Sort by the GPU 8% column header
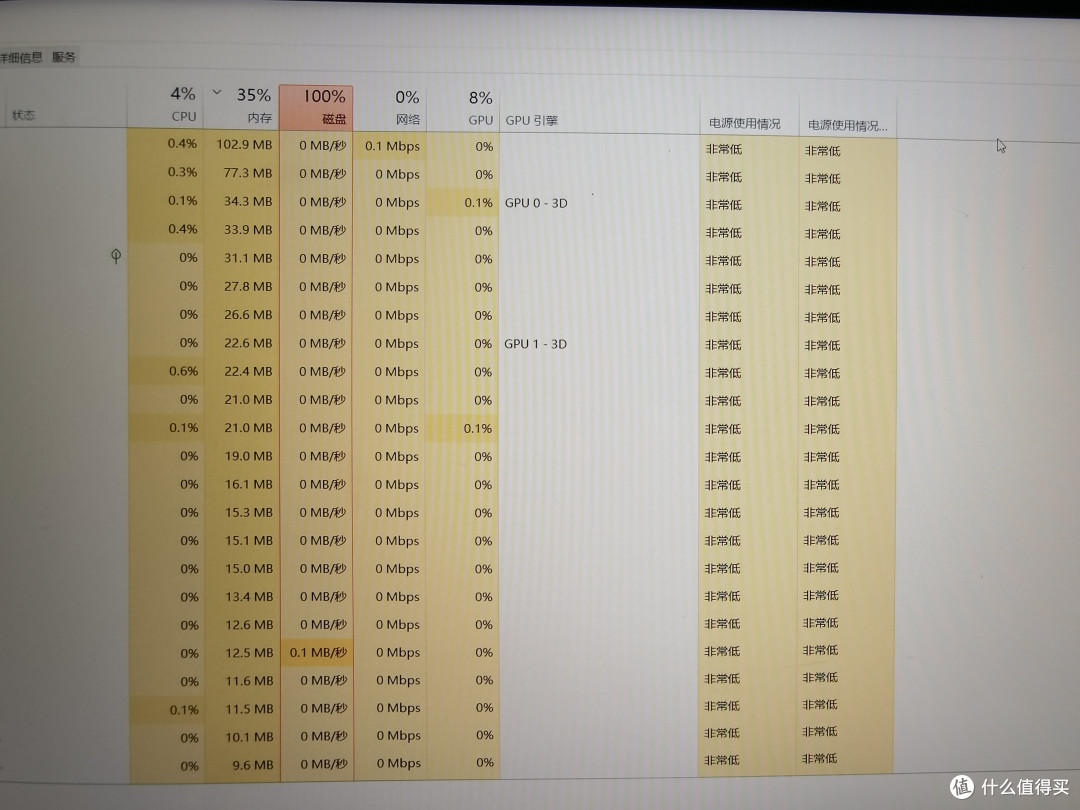This screenshot has width=1080, height=810. pyautogui.click(x=464, y=109)
